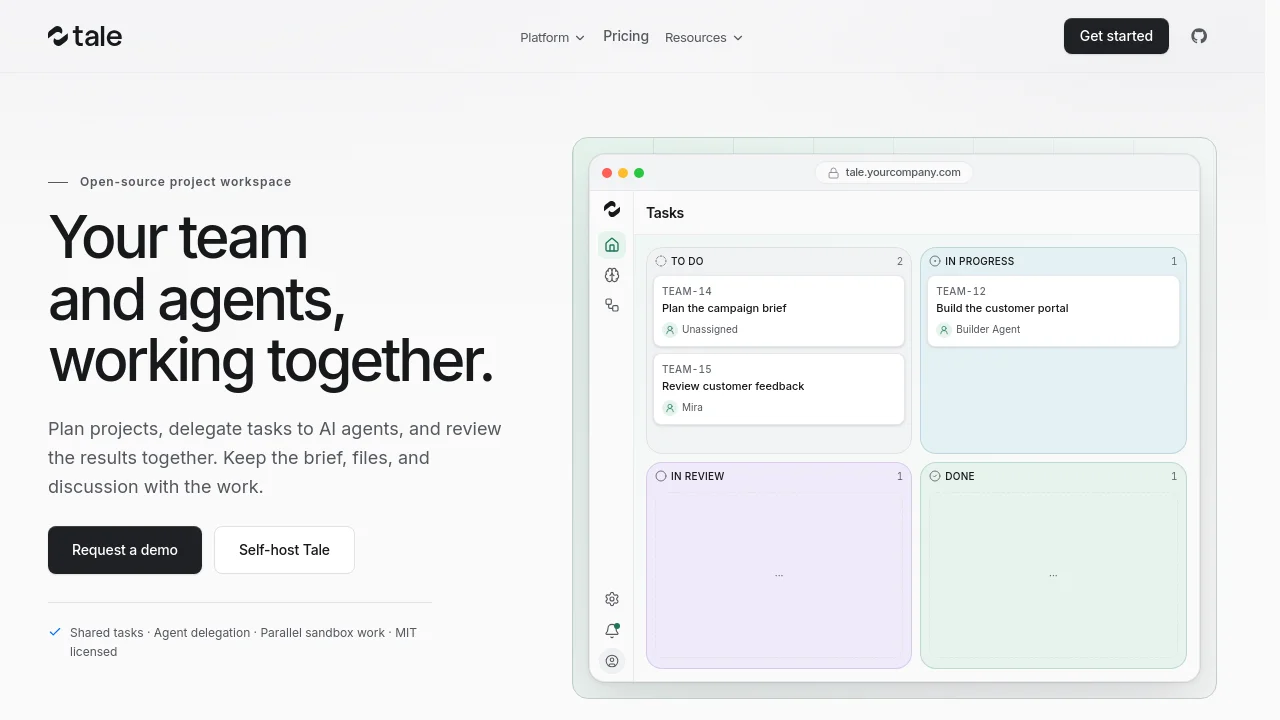Click the blue checkmark beside Shared tasks

55,632
